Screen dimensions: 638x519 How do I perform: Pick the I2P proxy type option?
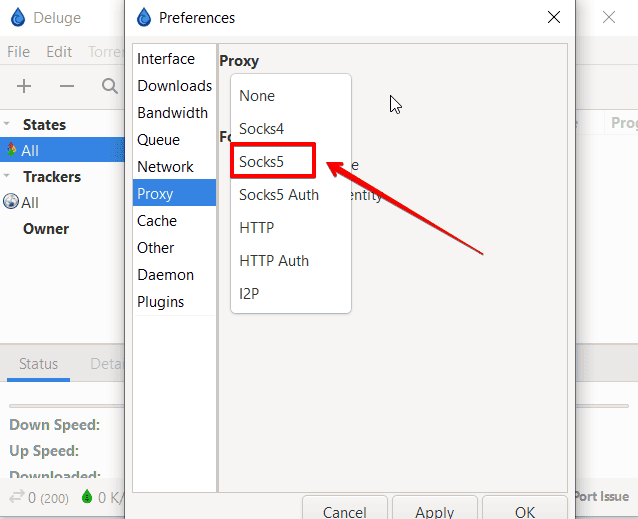point(250,293)
